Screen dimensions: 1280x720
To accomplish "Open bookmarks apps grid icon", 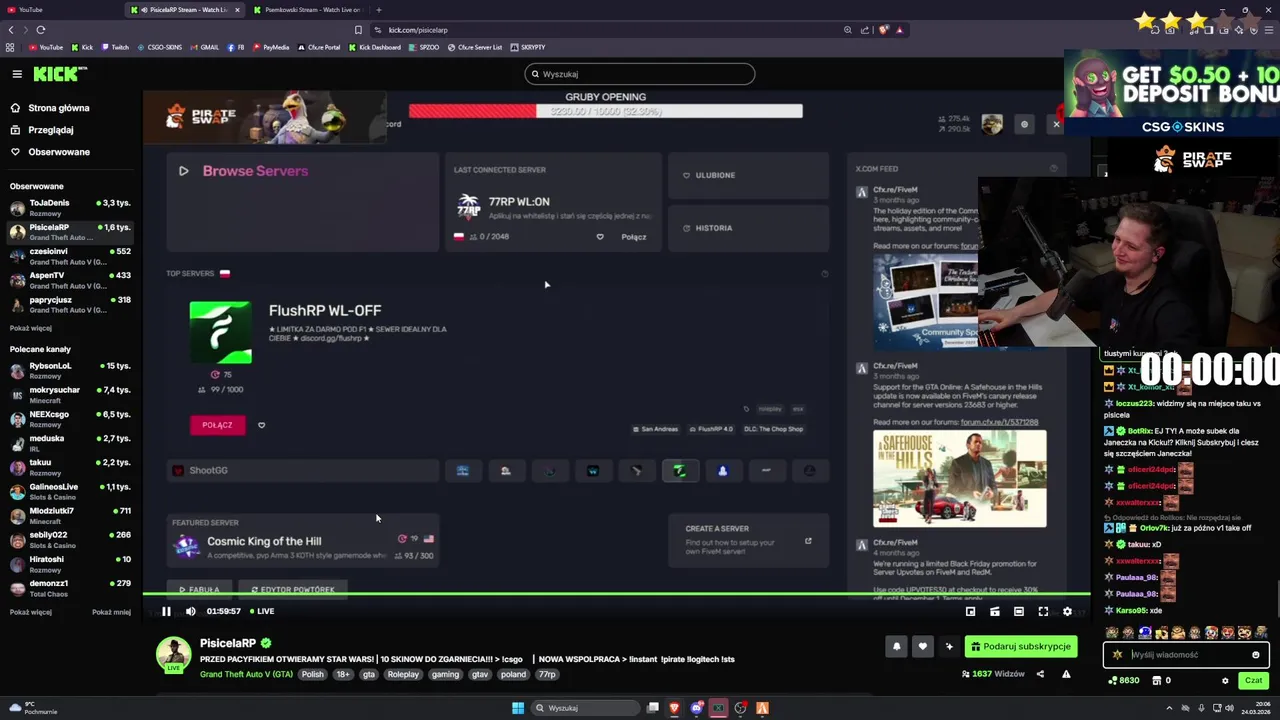I will click(x=10, y=47).
